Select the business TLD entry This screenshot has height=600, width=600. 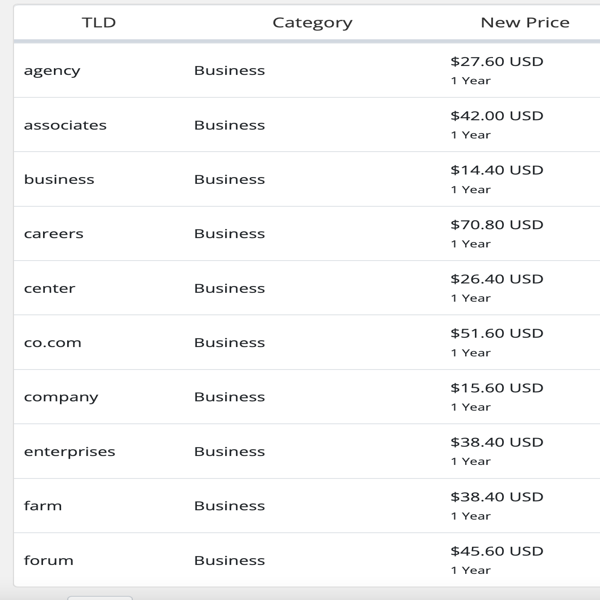coord(59,179)
